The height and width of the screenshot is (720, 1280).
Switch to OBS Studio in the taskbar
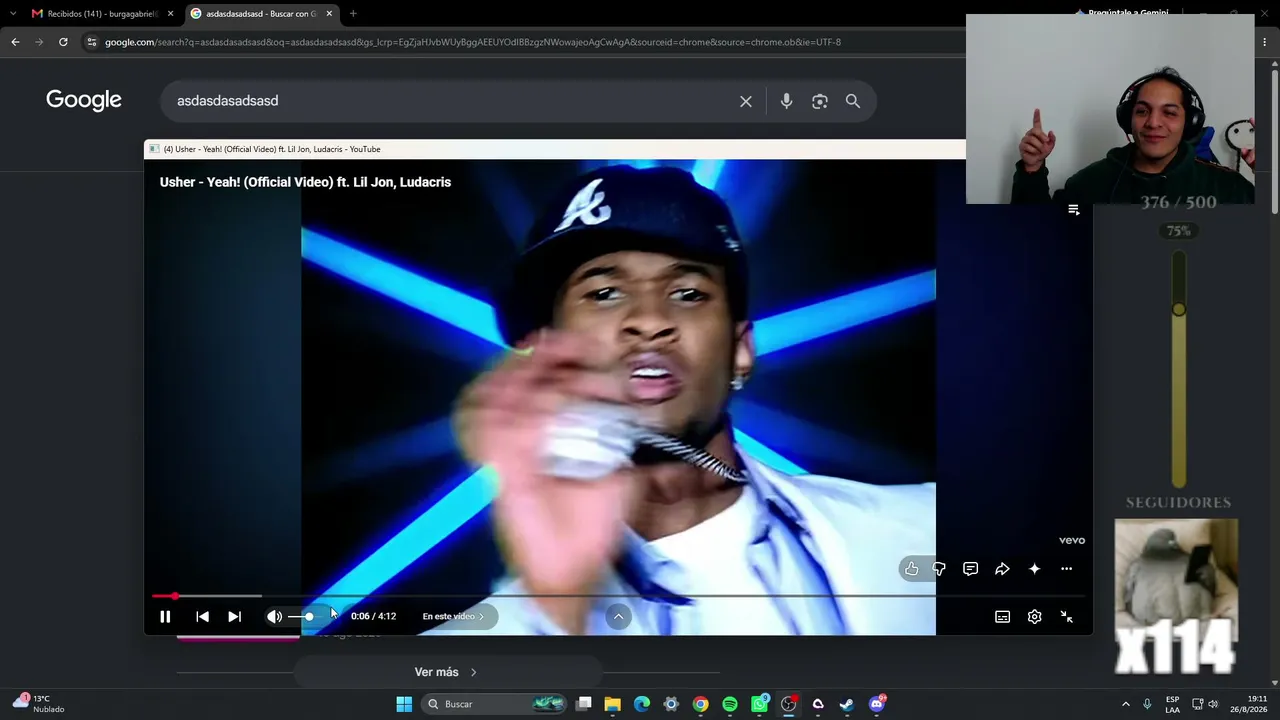click(788, 704)
